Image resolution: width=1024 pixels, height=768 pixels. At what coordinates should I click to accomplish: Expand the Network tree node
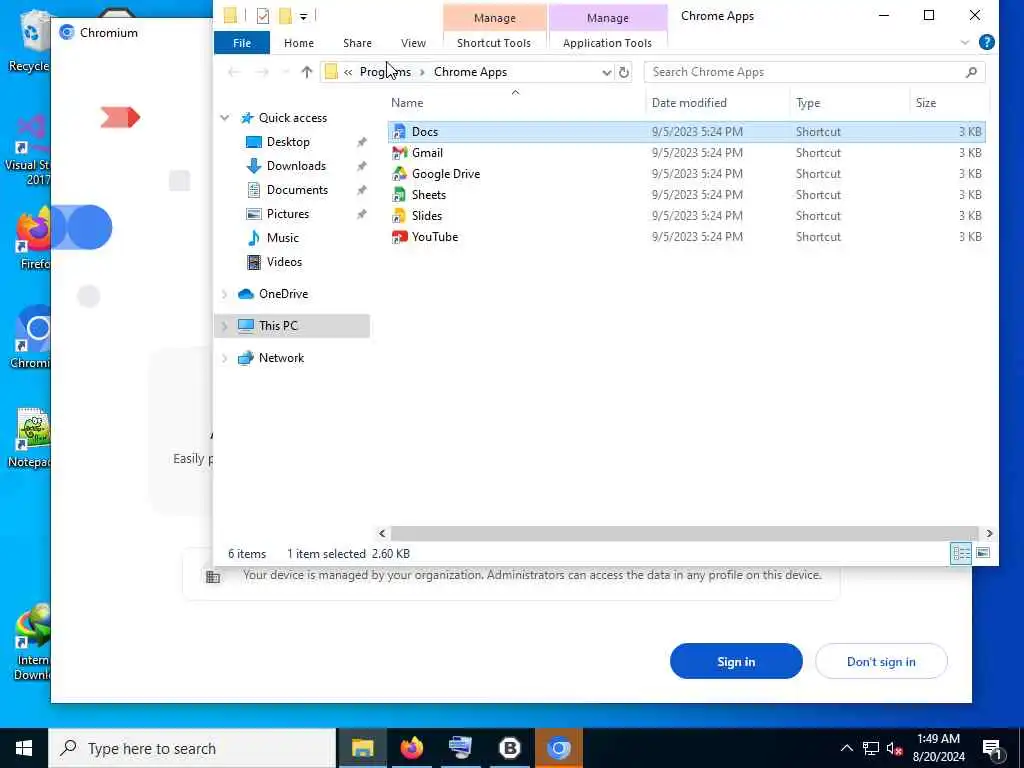point(225,358)
